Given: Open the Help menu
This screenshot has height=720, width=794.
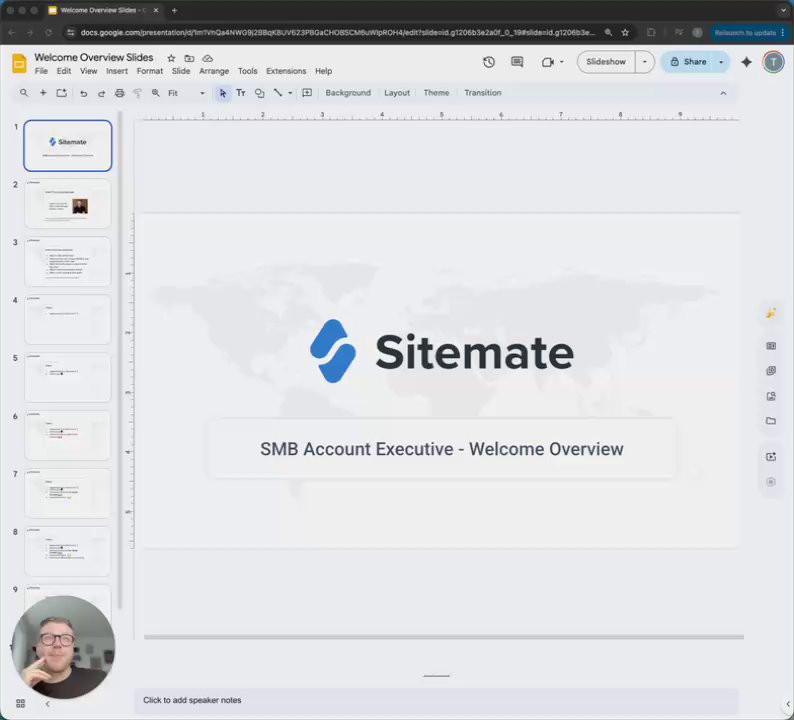Looking at the screenshot, I should [324, 71].
